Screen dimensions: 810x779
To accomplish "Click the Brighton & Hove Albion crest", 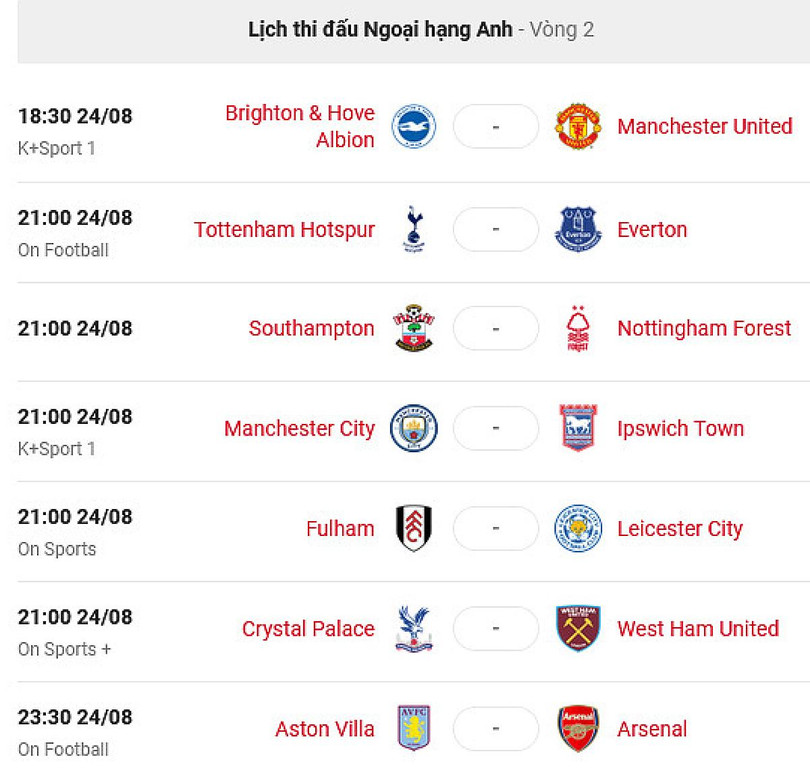I will [413, 127].
